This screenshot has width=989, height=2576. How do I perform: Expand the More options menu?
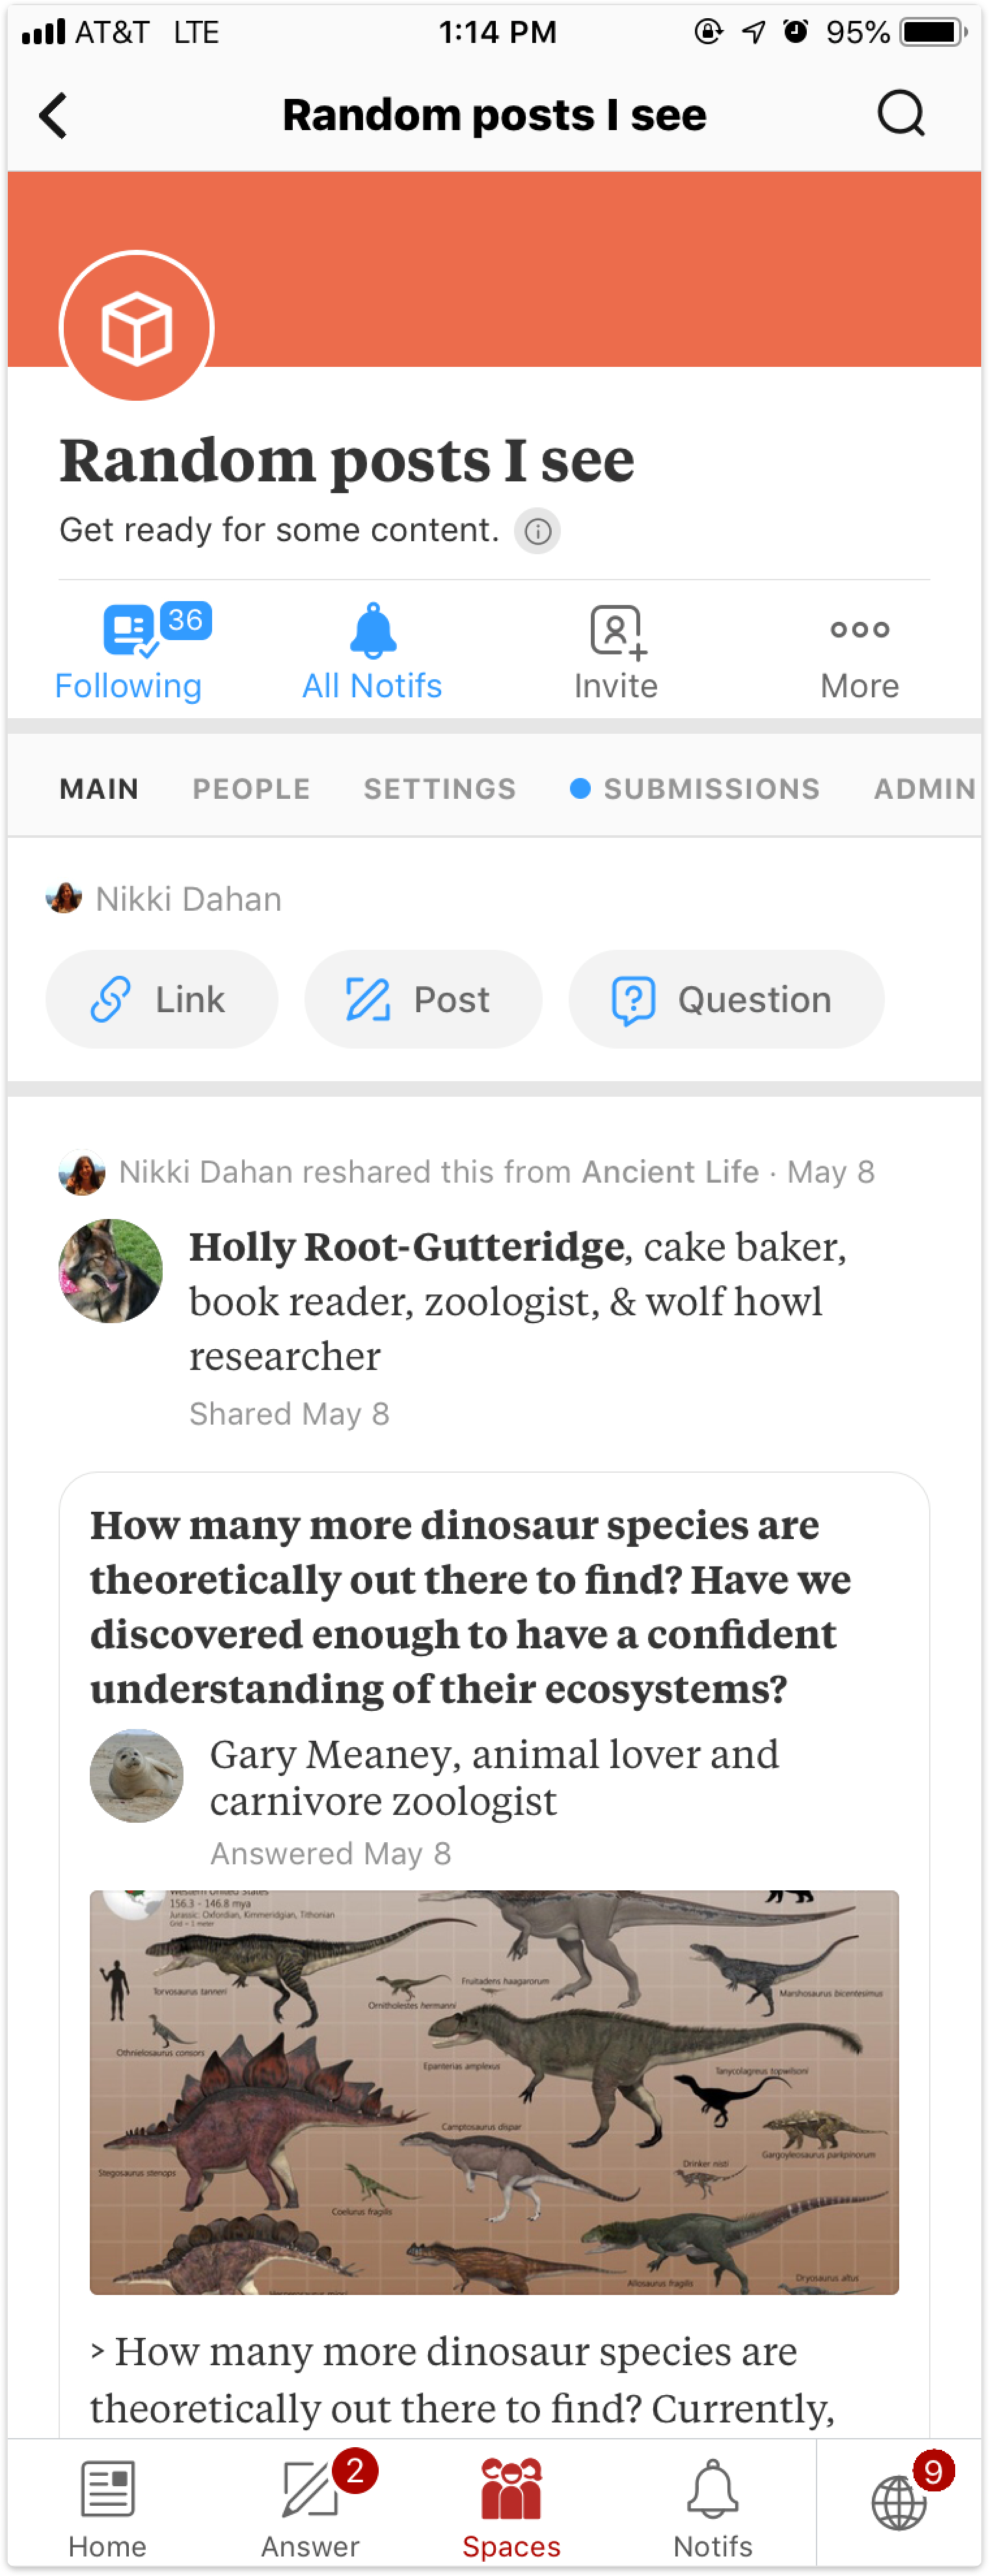click(859, 652)
